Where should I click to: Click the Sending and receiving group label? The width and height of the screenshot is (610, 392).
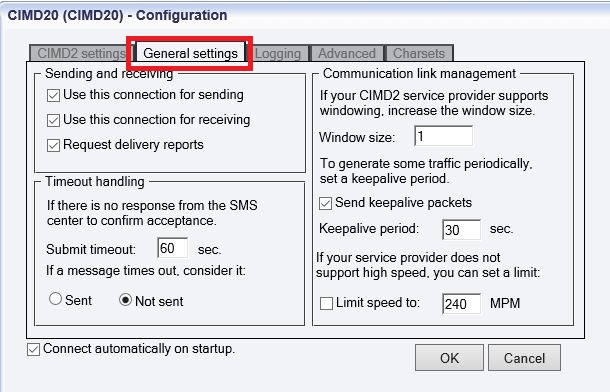pos(109,74)
